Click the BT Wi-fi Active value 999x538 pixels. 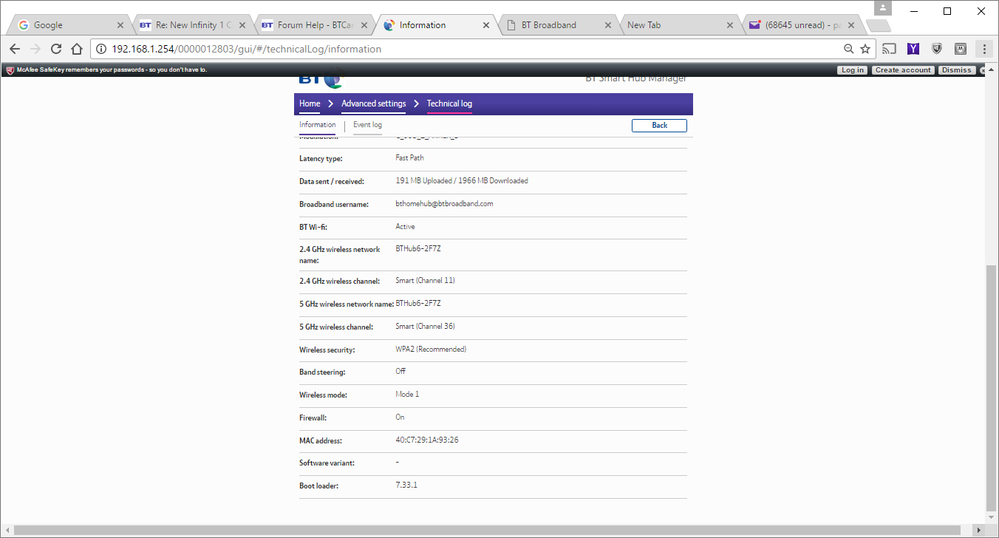(405, 227)
